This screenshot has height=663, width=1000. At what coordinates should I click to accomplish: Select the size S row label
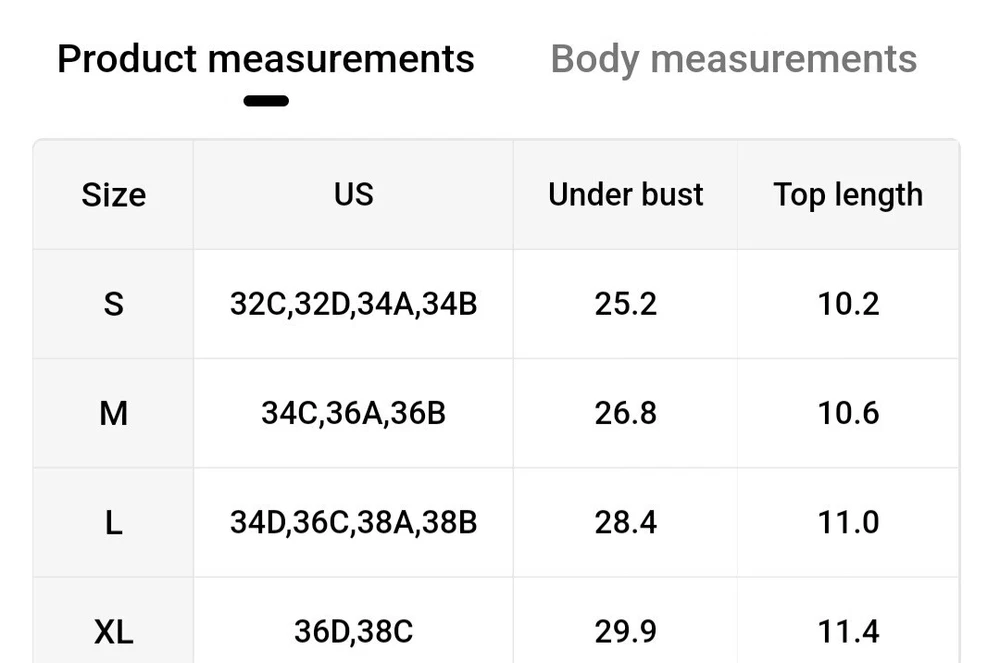[114, 304]
